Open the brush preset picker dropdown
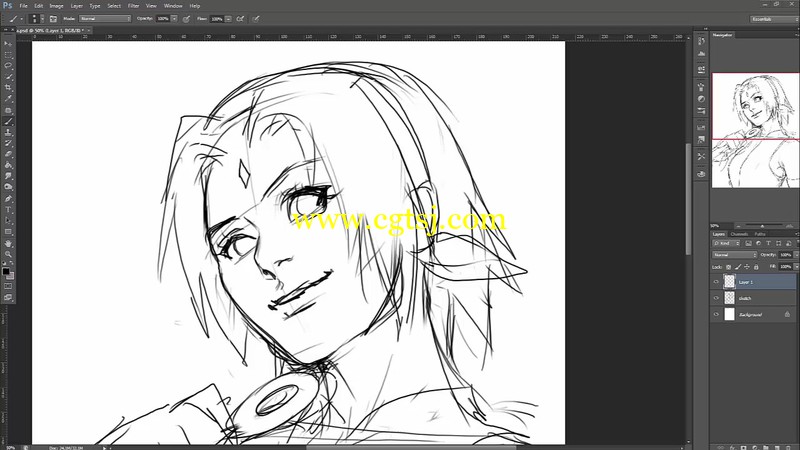 42,19
